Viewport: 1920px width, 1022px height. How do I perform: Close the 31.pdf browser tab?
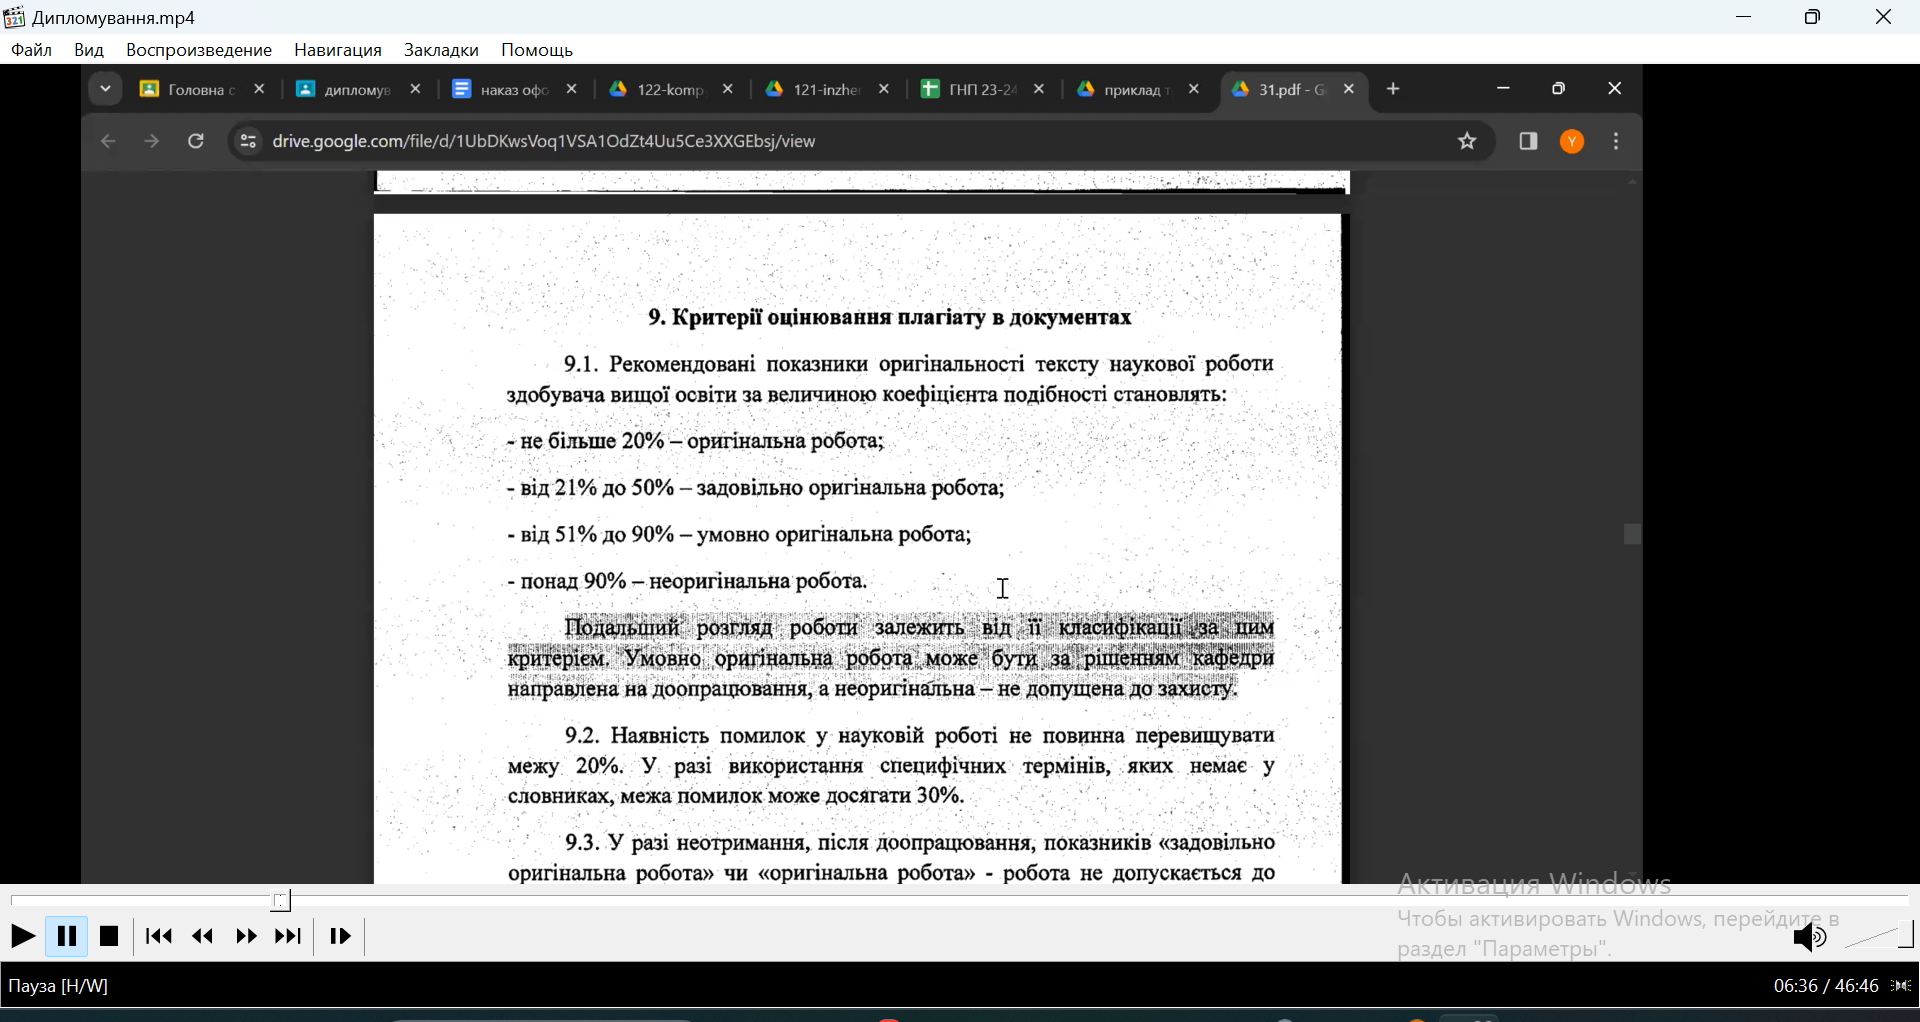point(1351,90)
